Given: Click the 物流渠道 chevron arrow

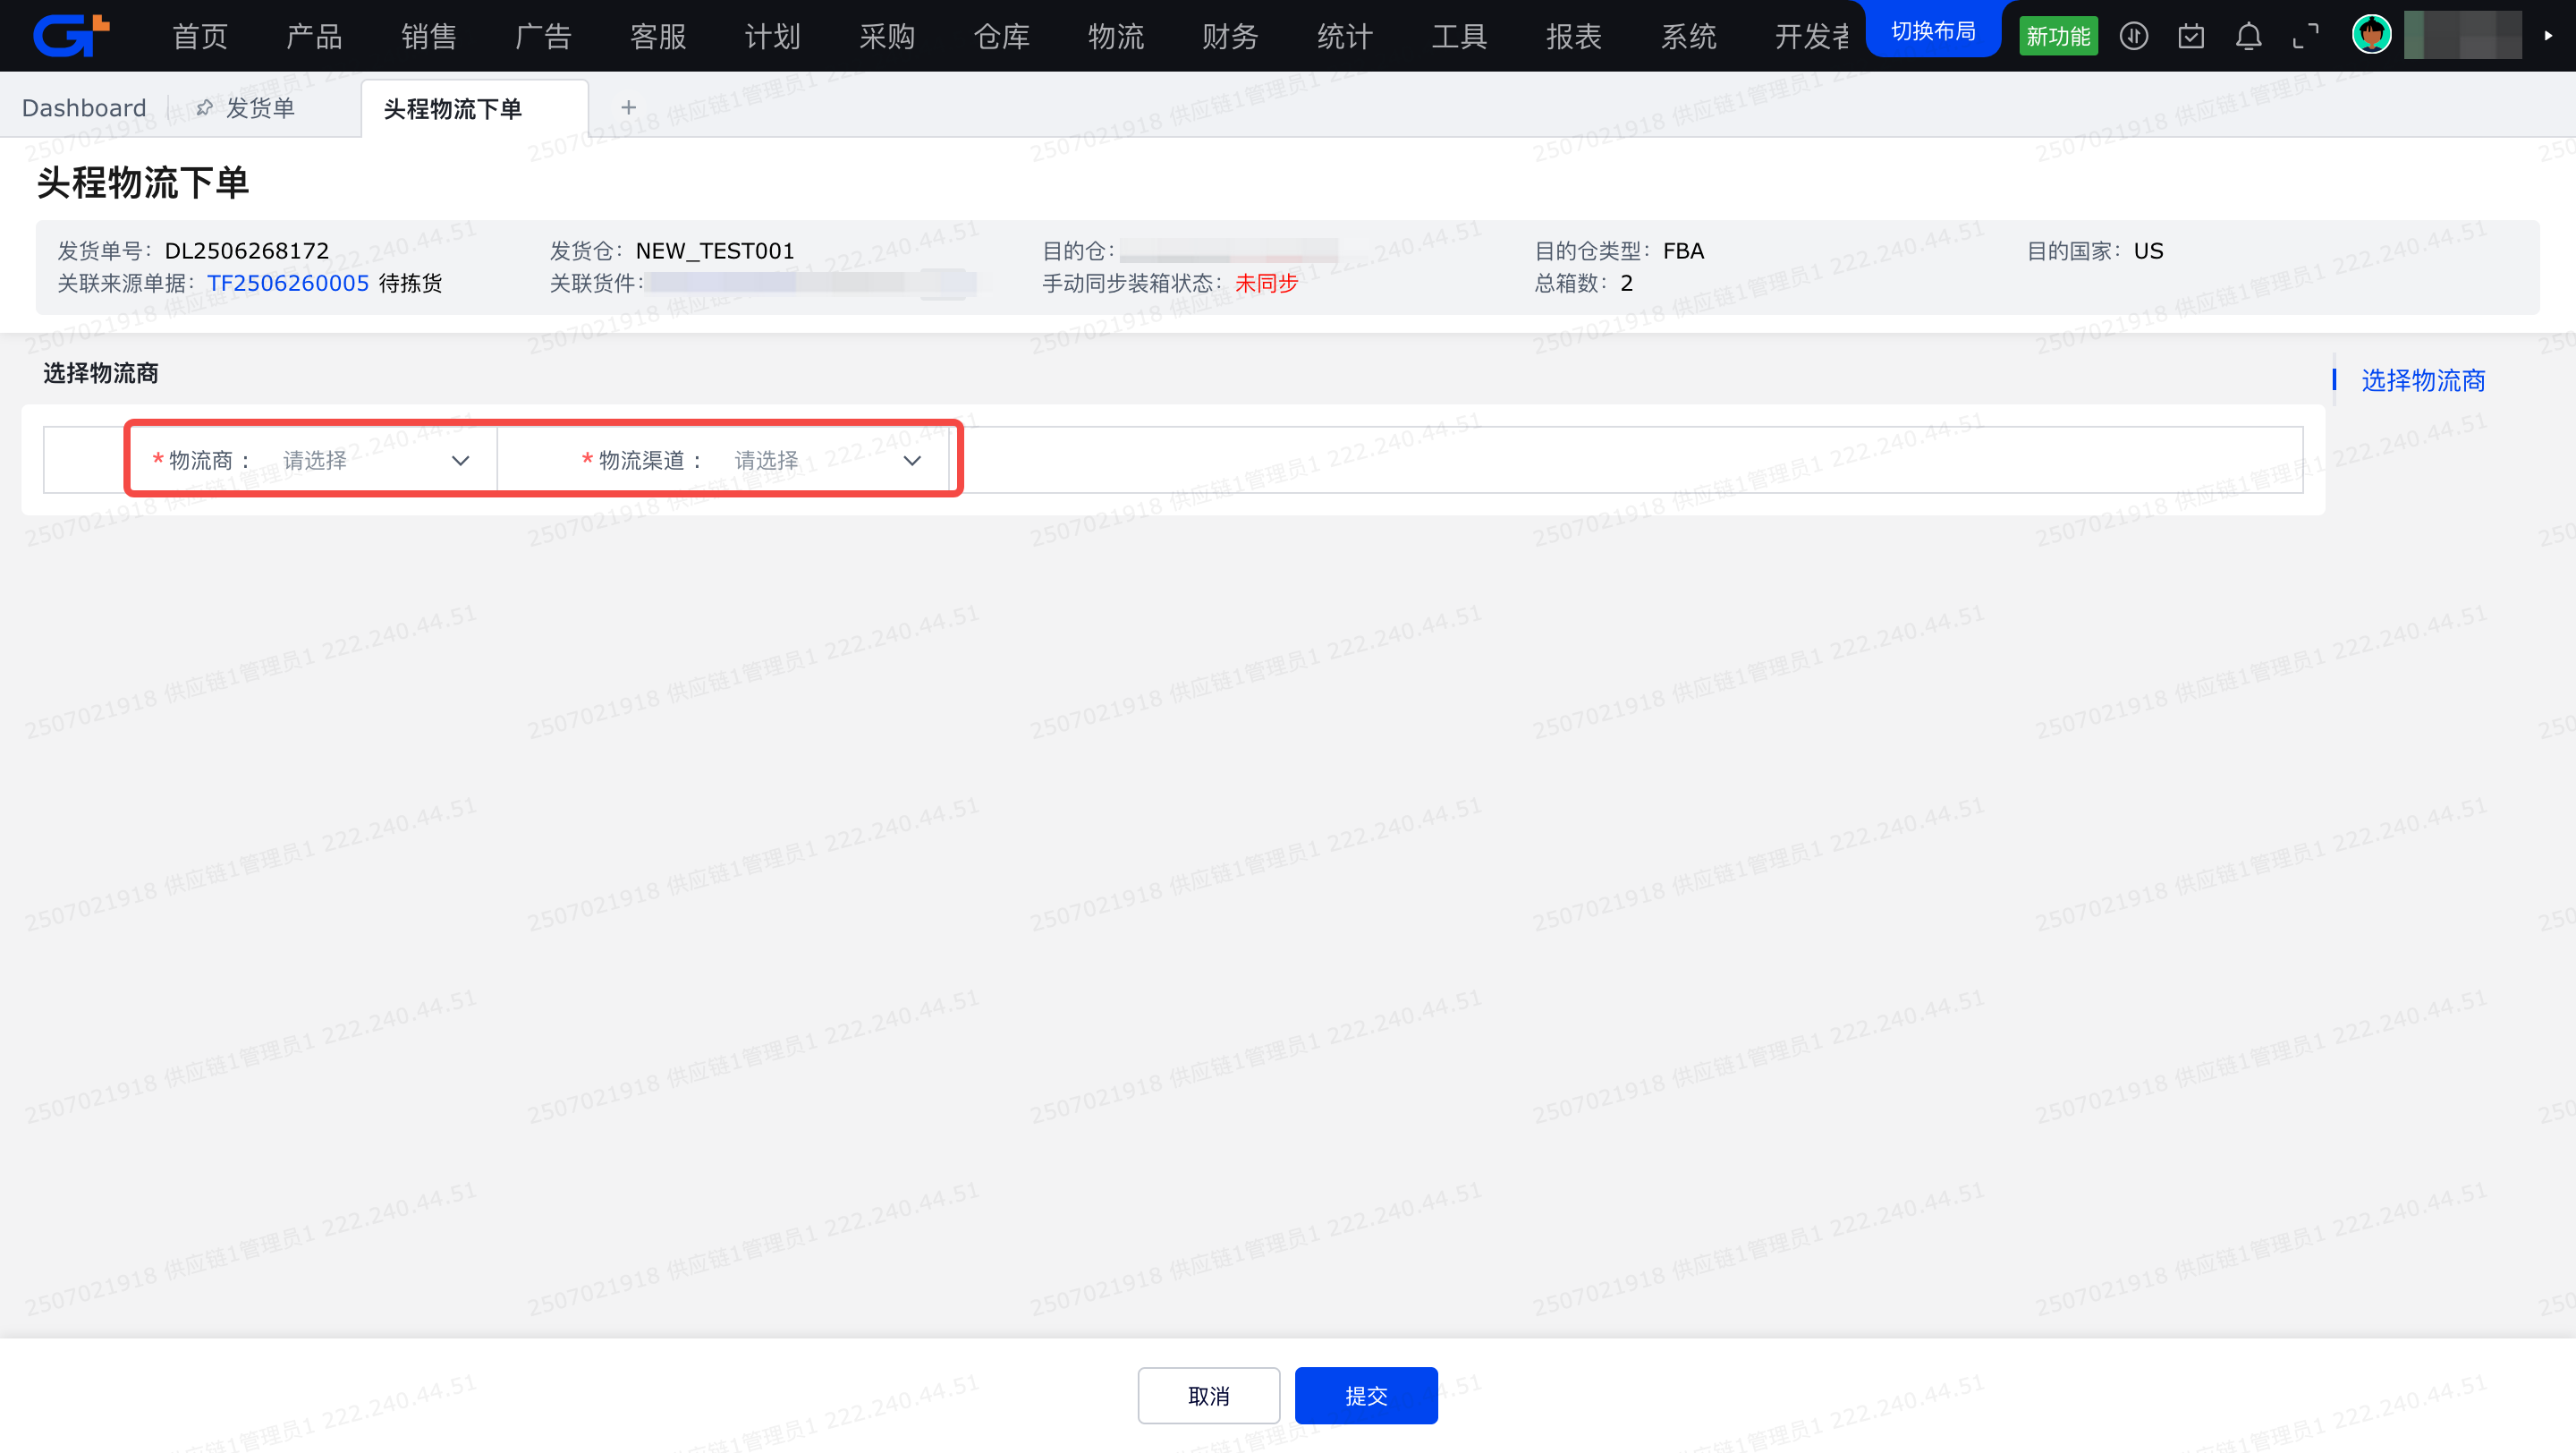Looking at the screenshot, I should click(x=912, y=460).
